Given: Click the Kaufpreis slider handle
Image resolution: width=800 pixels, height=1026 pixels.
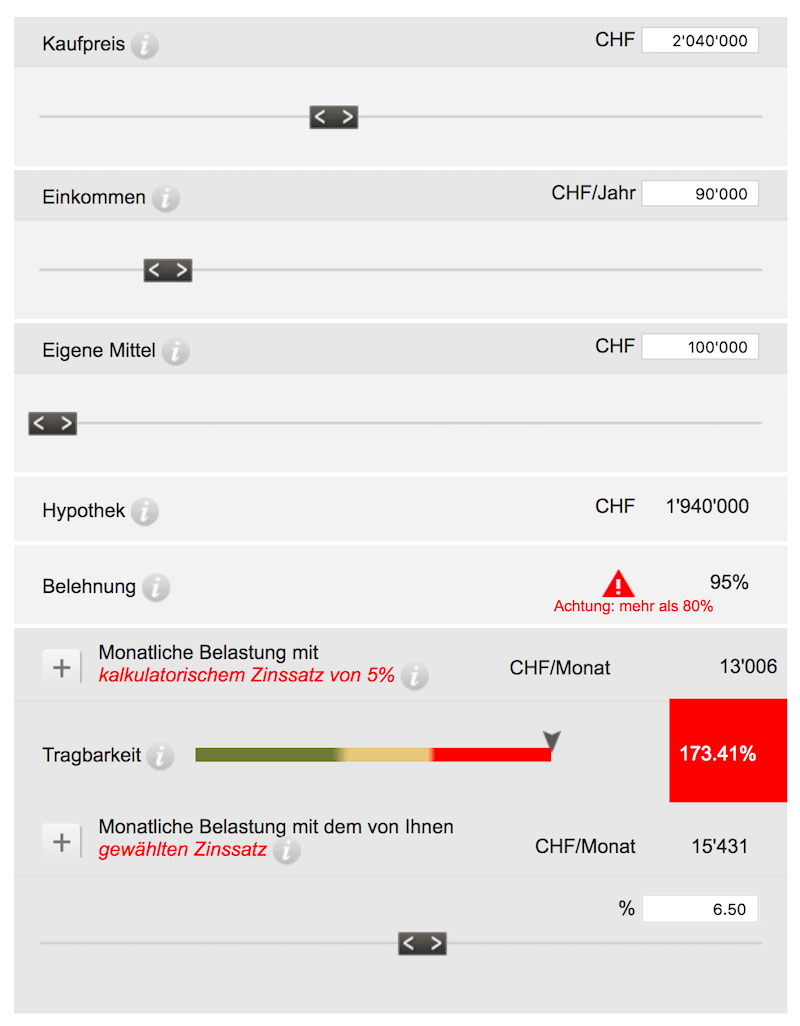Looking at the screenshot, I should (x=334, y=117).
